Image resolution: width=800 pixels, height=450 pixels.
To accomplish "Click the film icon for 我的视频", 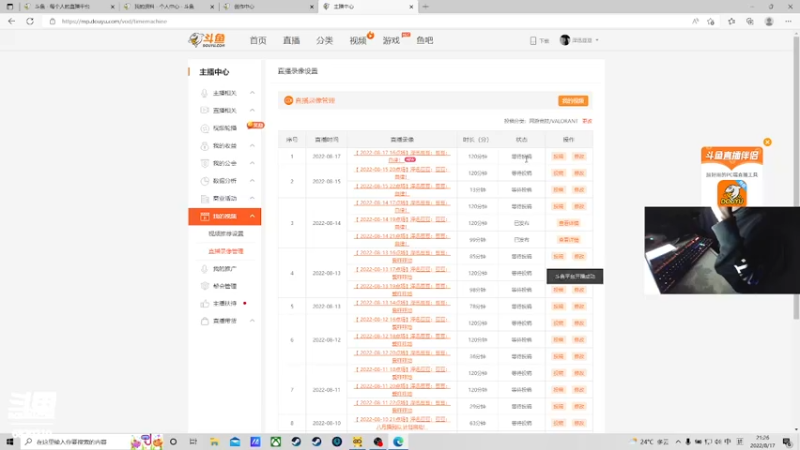I will pyautogui.click(x=205, y=216).
